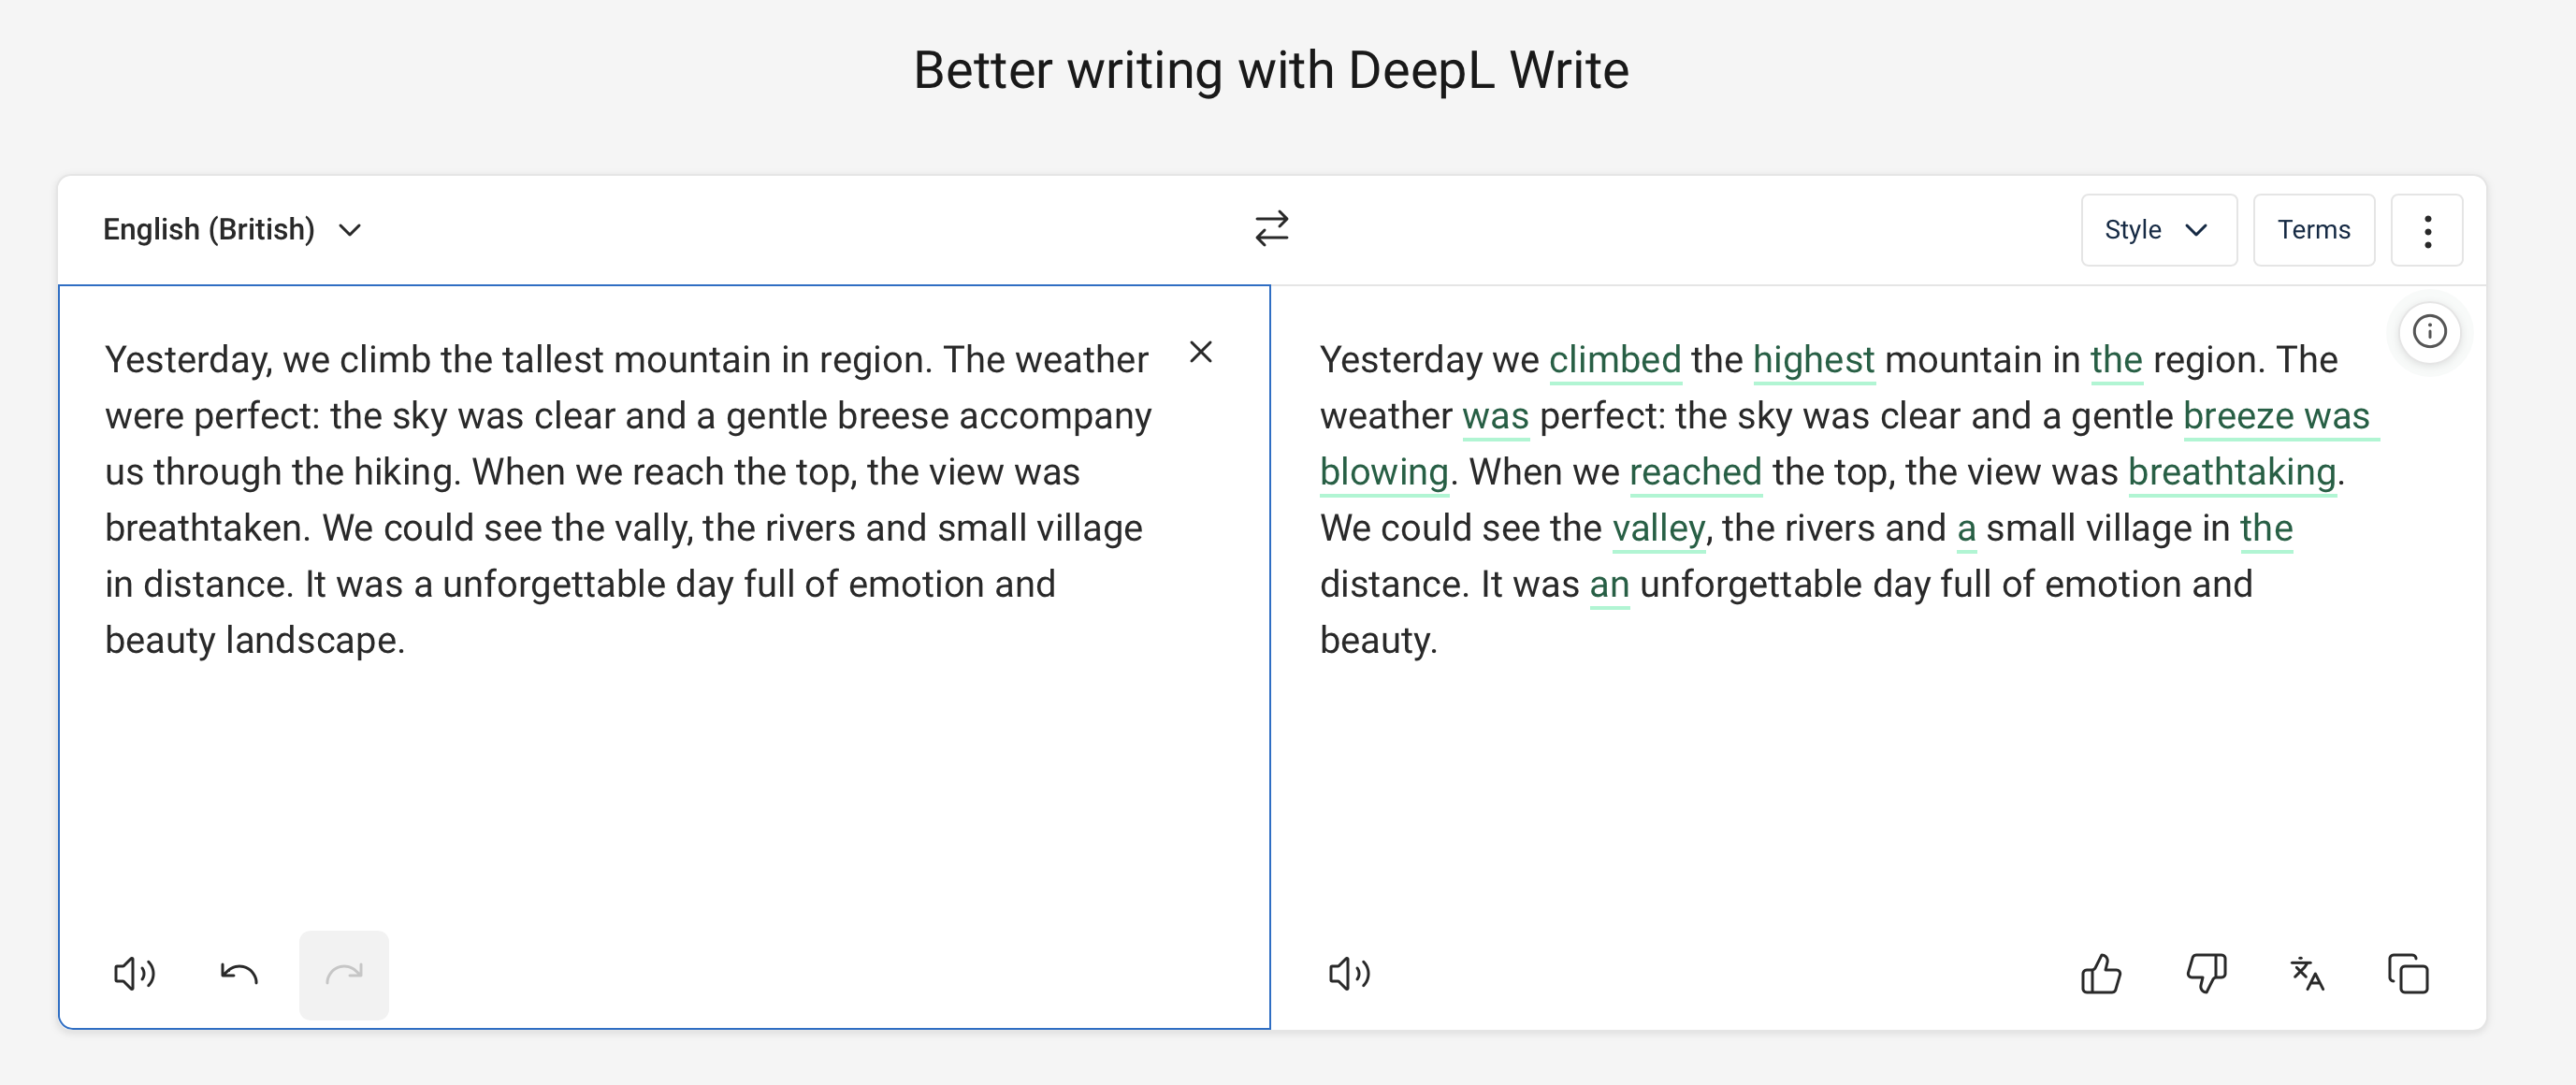Open the English (British) language dropdown
Viewport: 2576px width, 1085px height.
[231, 230]
